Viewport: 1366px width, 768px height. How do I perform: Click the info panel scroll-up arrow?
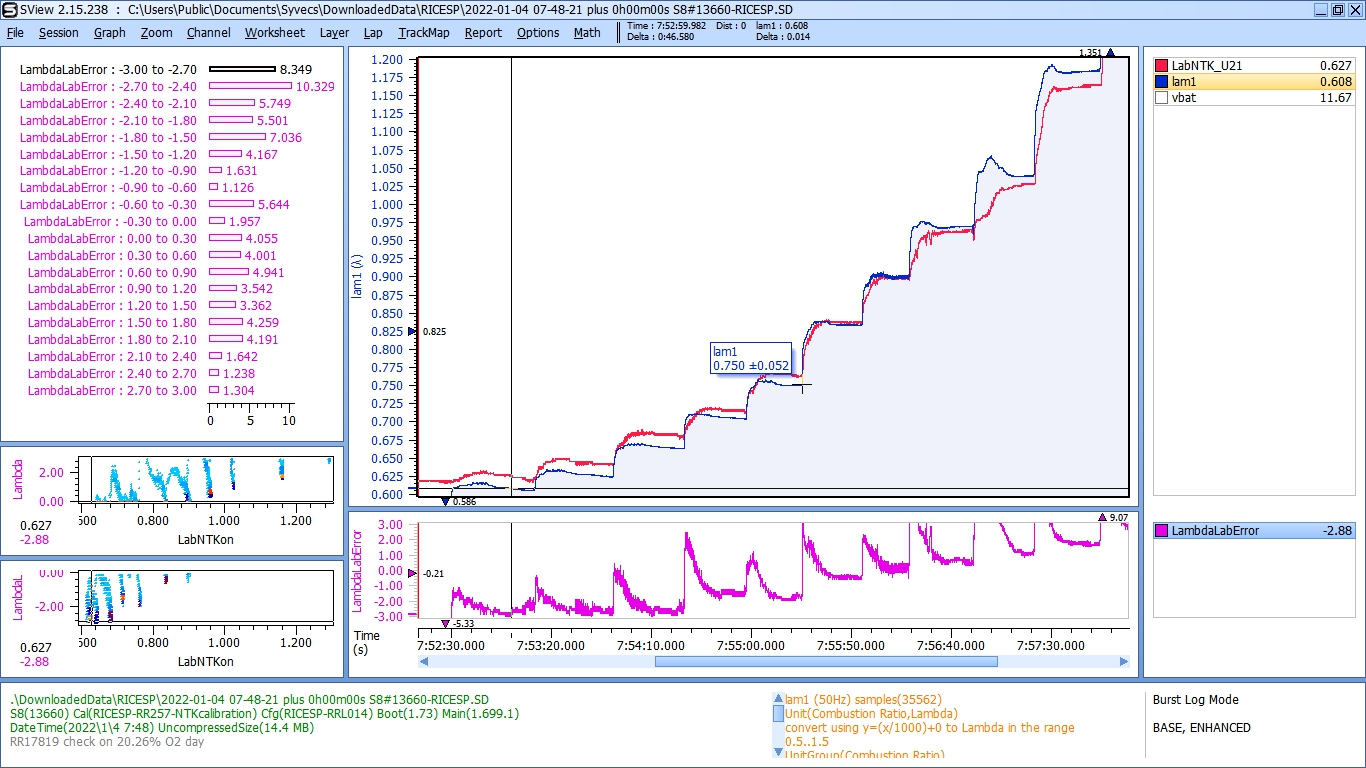[778, 698]
